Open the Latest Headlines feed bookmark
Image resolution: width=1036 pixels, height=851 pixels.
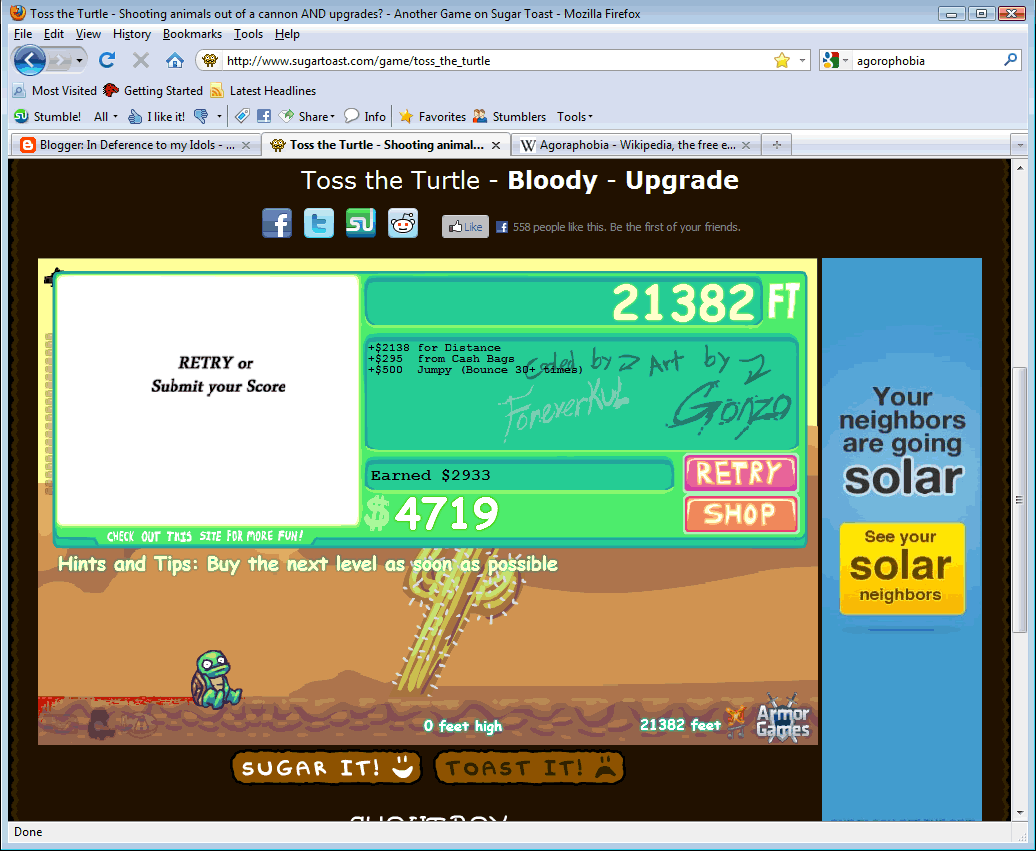pyautogui.click(x=263, y=91)
